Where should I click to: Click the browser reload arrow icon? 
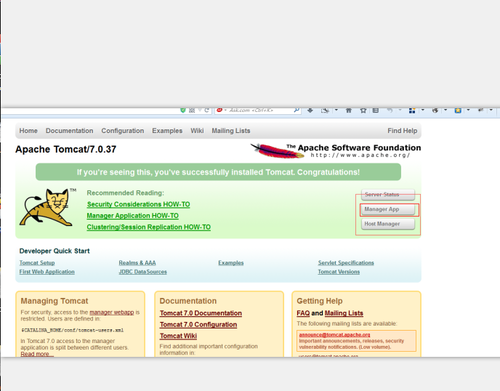(207, 110)
